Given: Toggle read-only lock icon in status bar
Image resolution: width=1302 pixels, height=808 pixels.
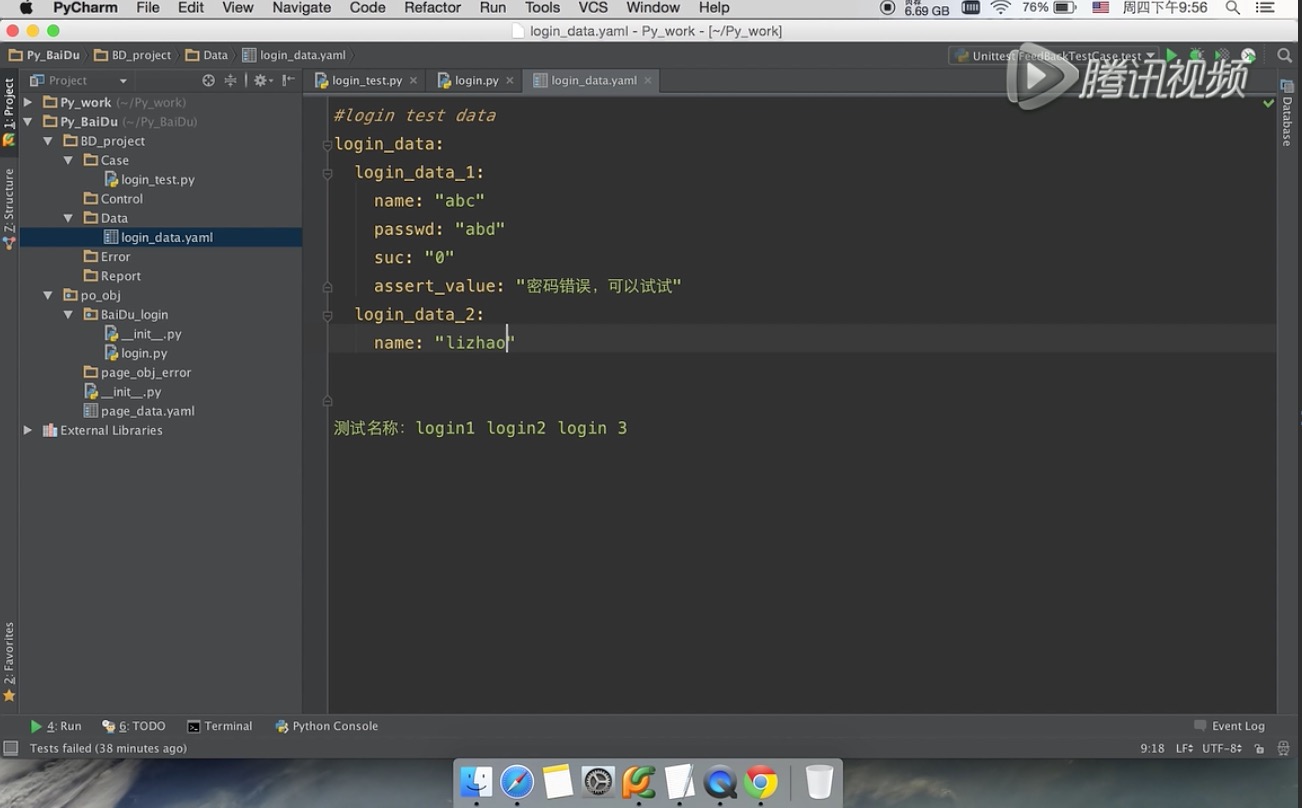Looking at the screenshot, I should 1259,748.
